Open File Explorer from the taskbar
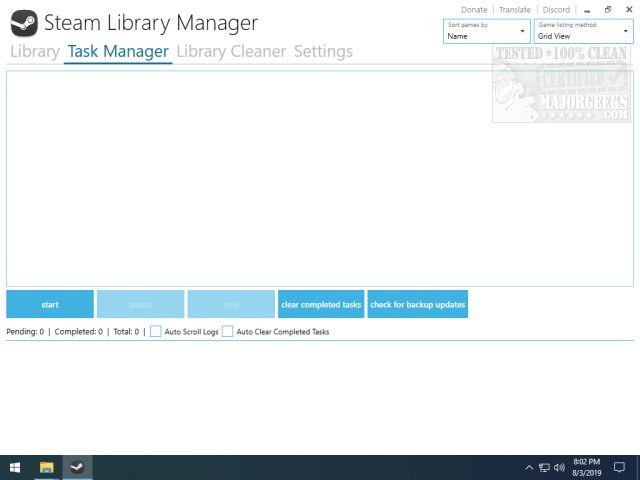Screen dimensions: 640x480 47,467
